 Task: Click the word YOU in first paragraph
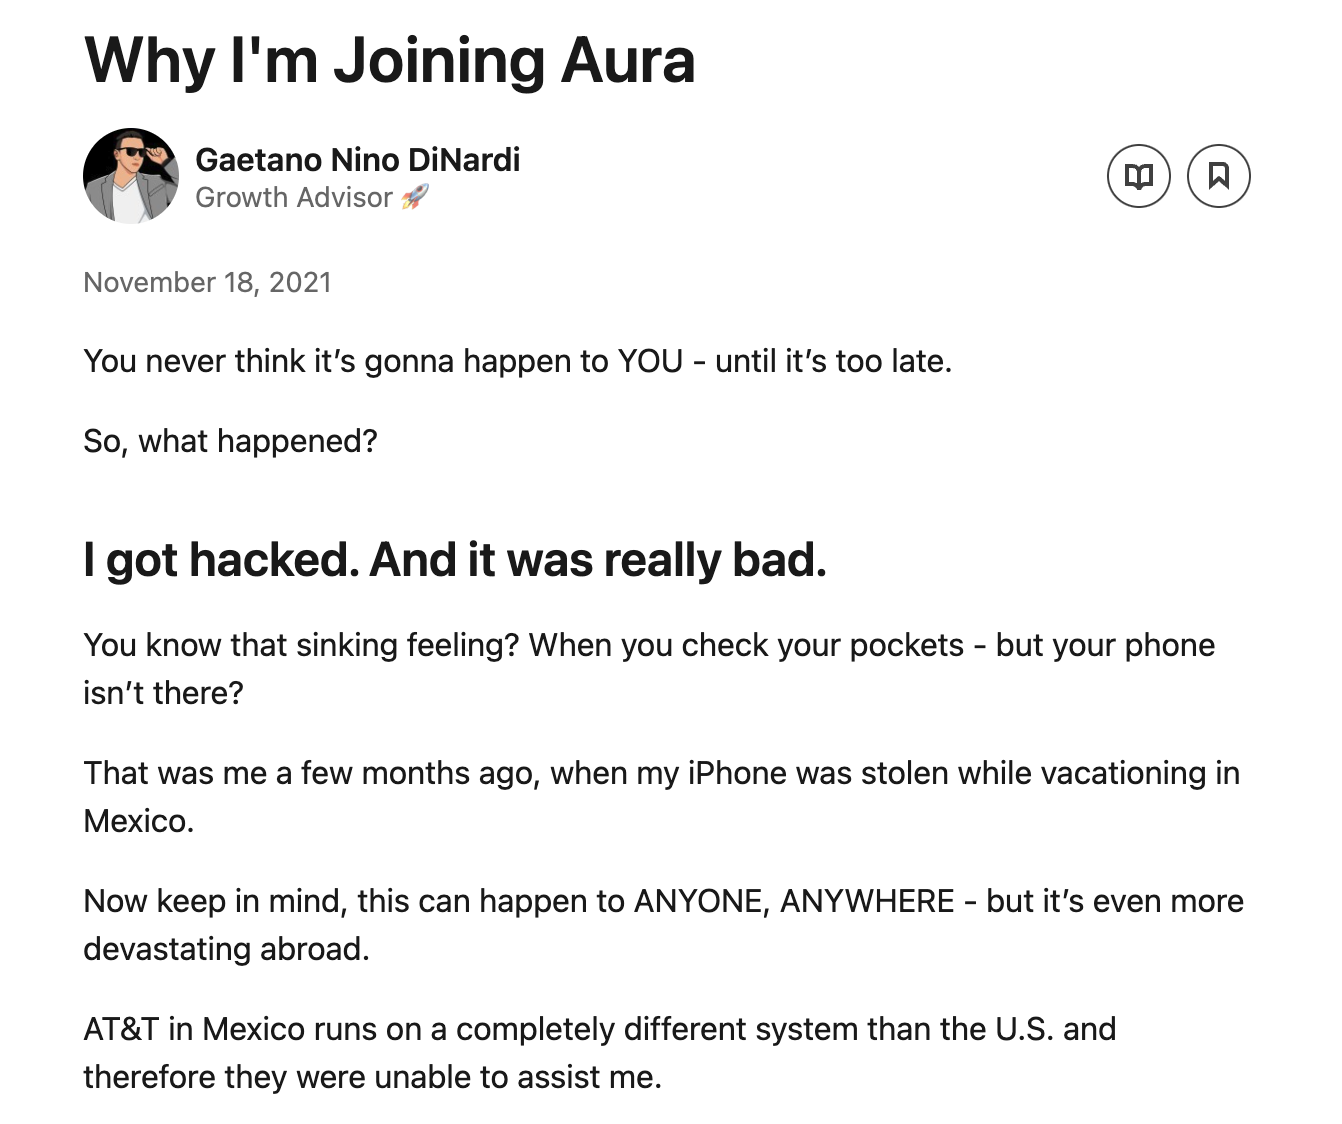tap(650, 361)
